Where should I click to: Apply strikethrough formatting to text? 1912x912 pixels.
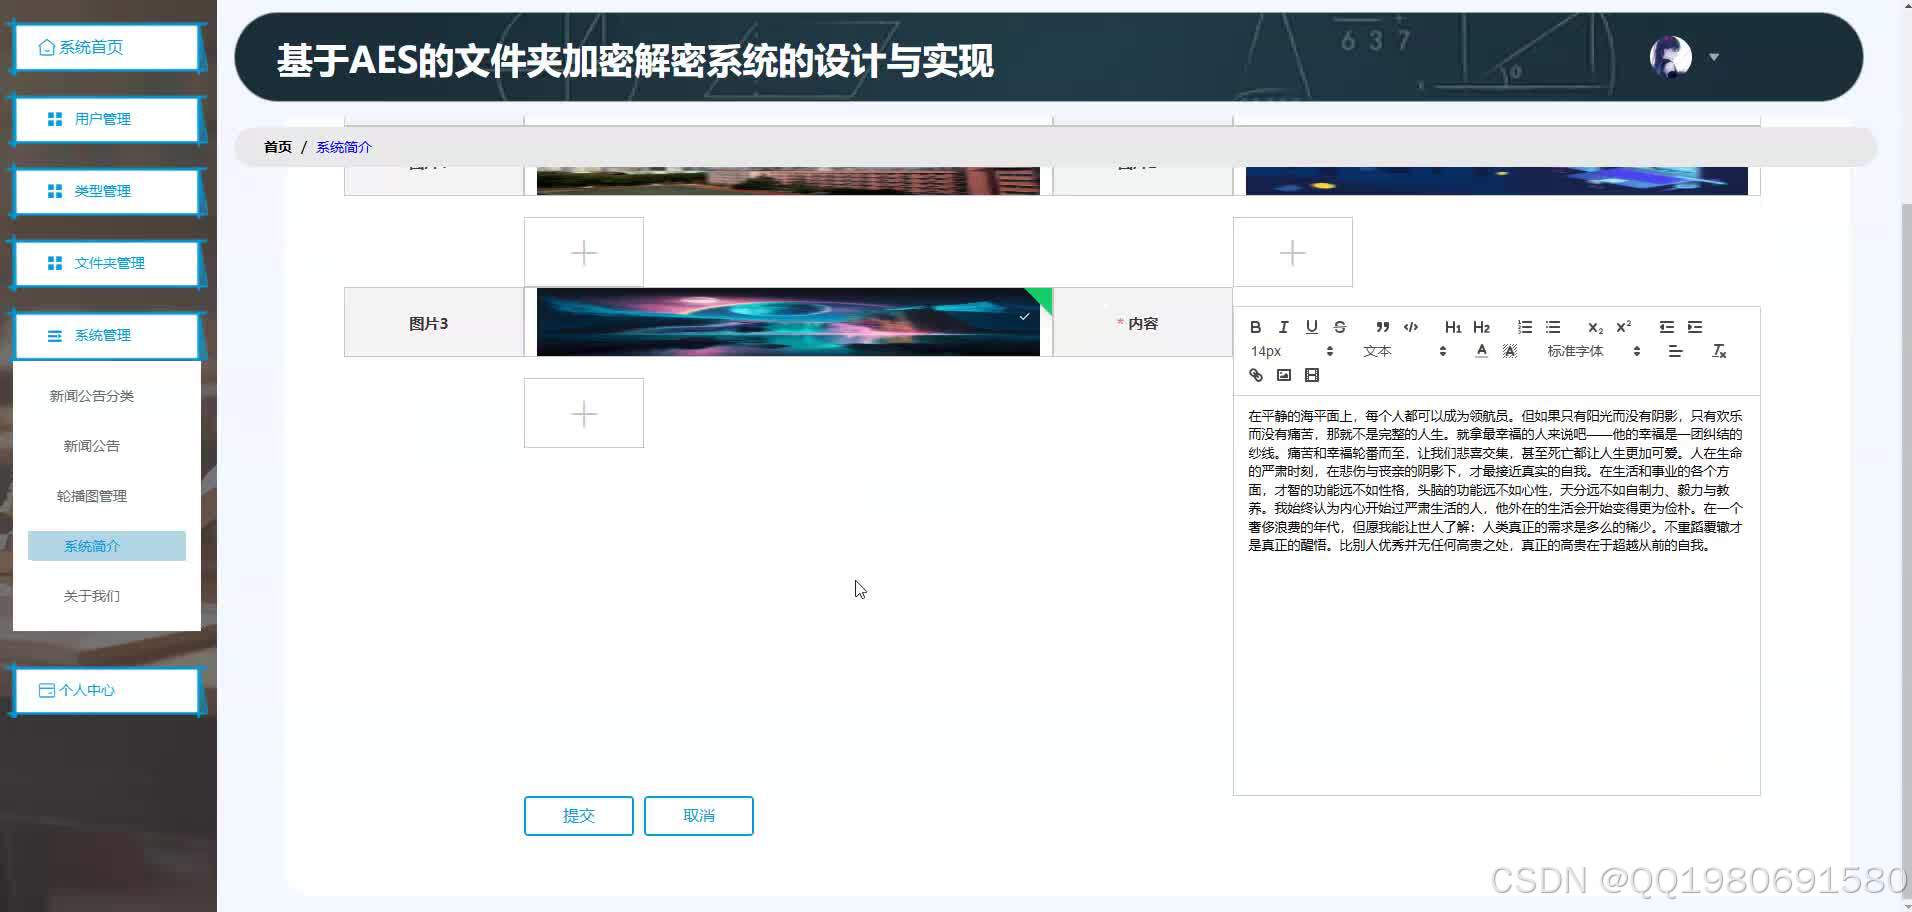1339,327
